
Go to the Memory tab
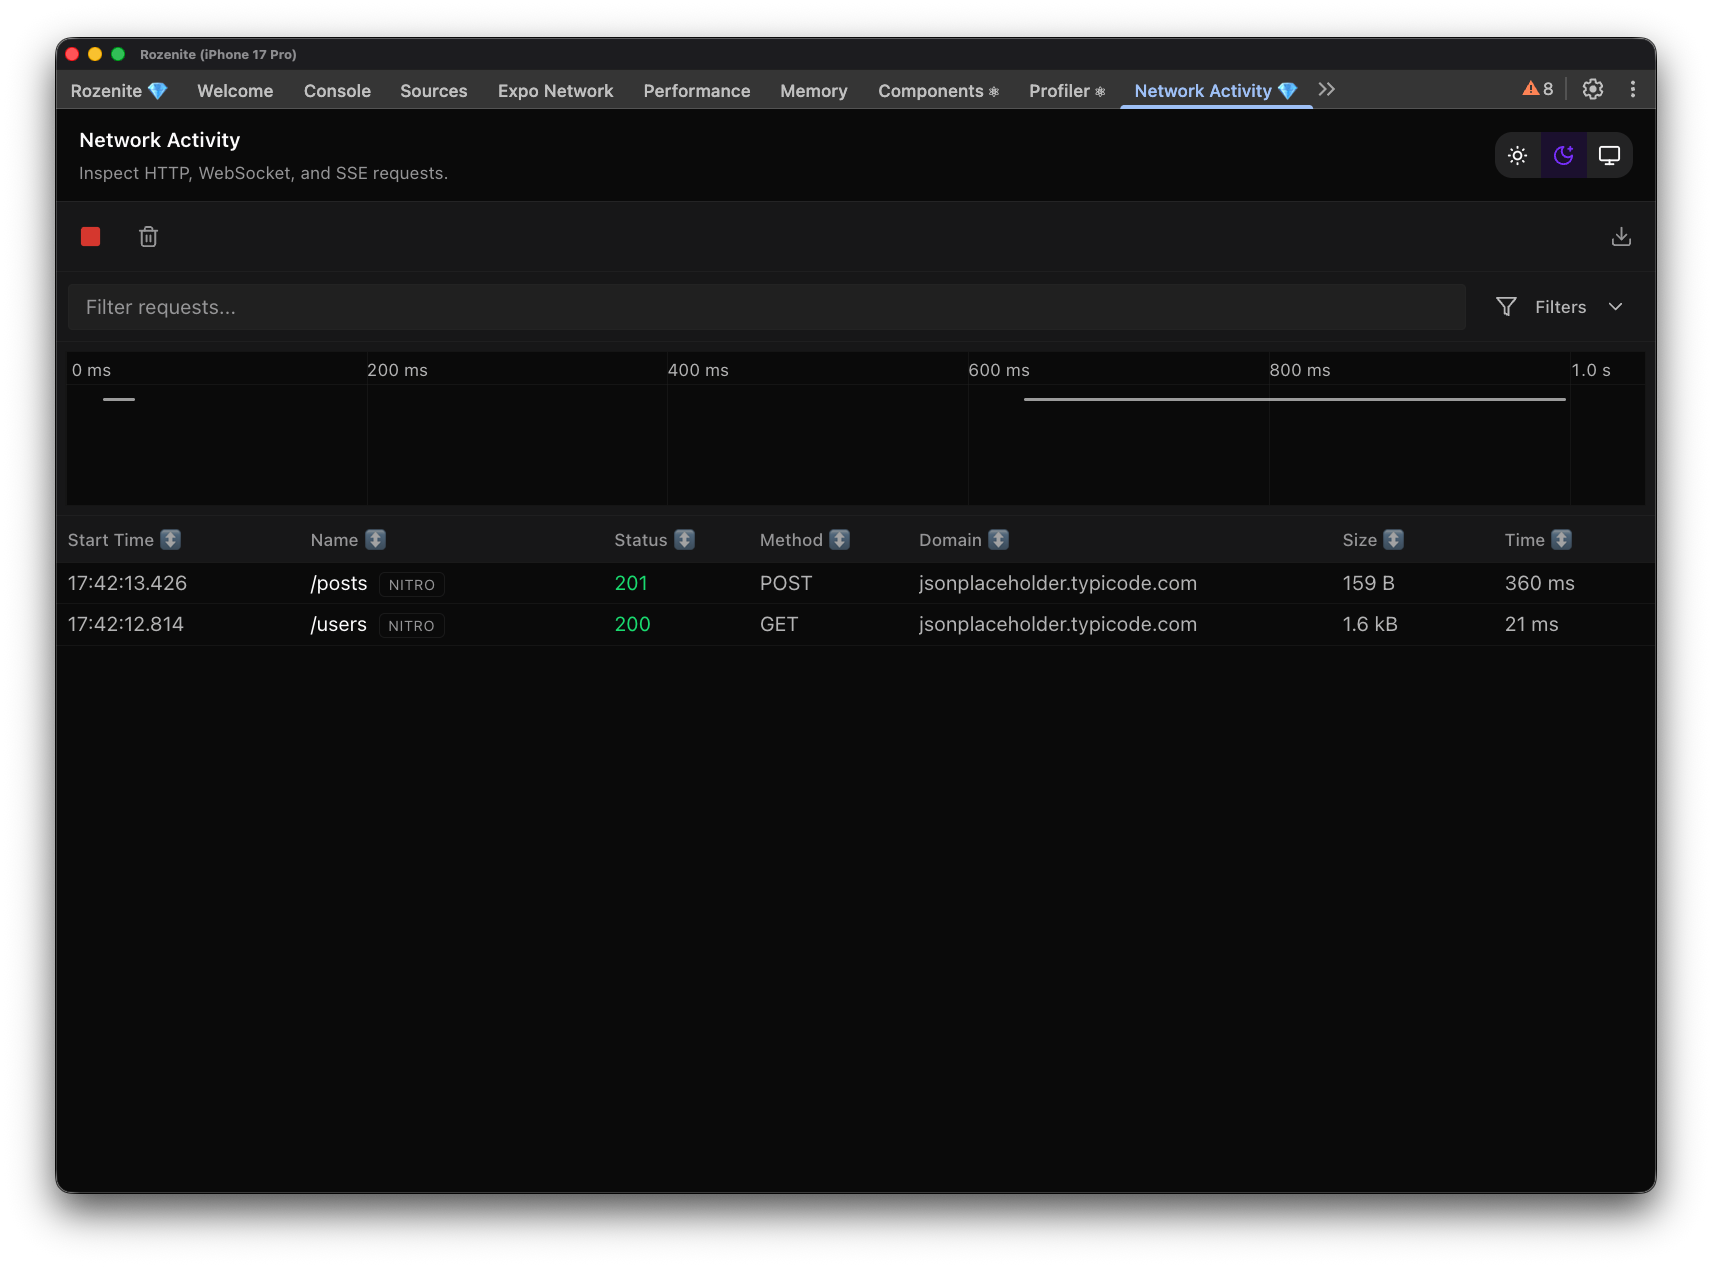[813, 90]
